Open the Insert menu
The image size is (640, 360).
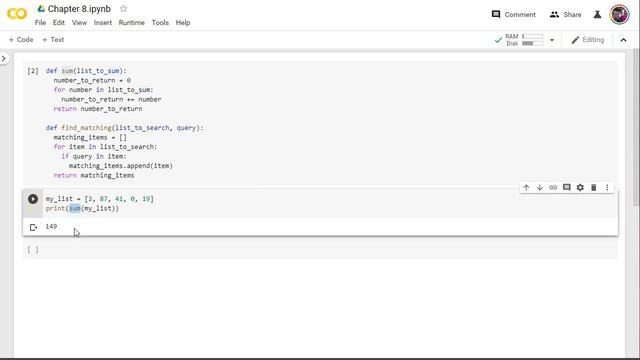coord(102,23)
